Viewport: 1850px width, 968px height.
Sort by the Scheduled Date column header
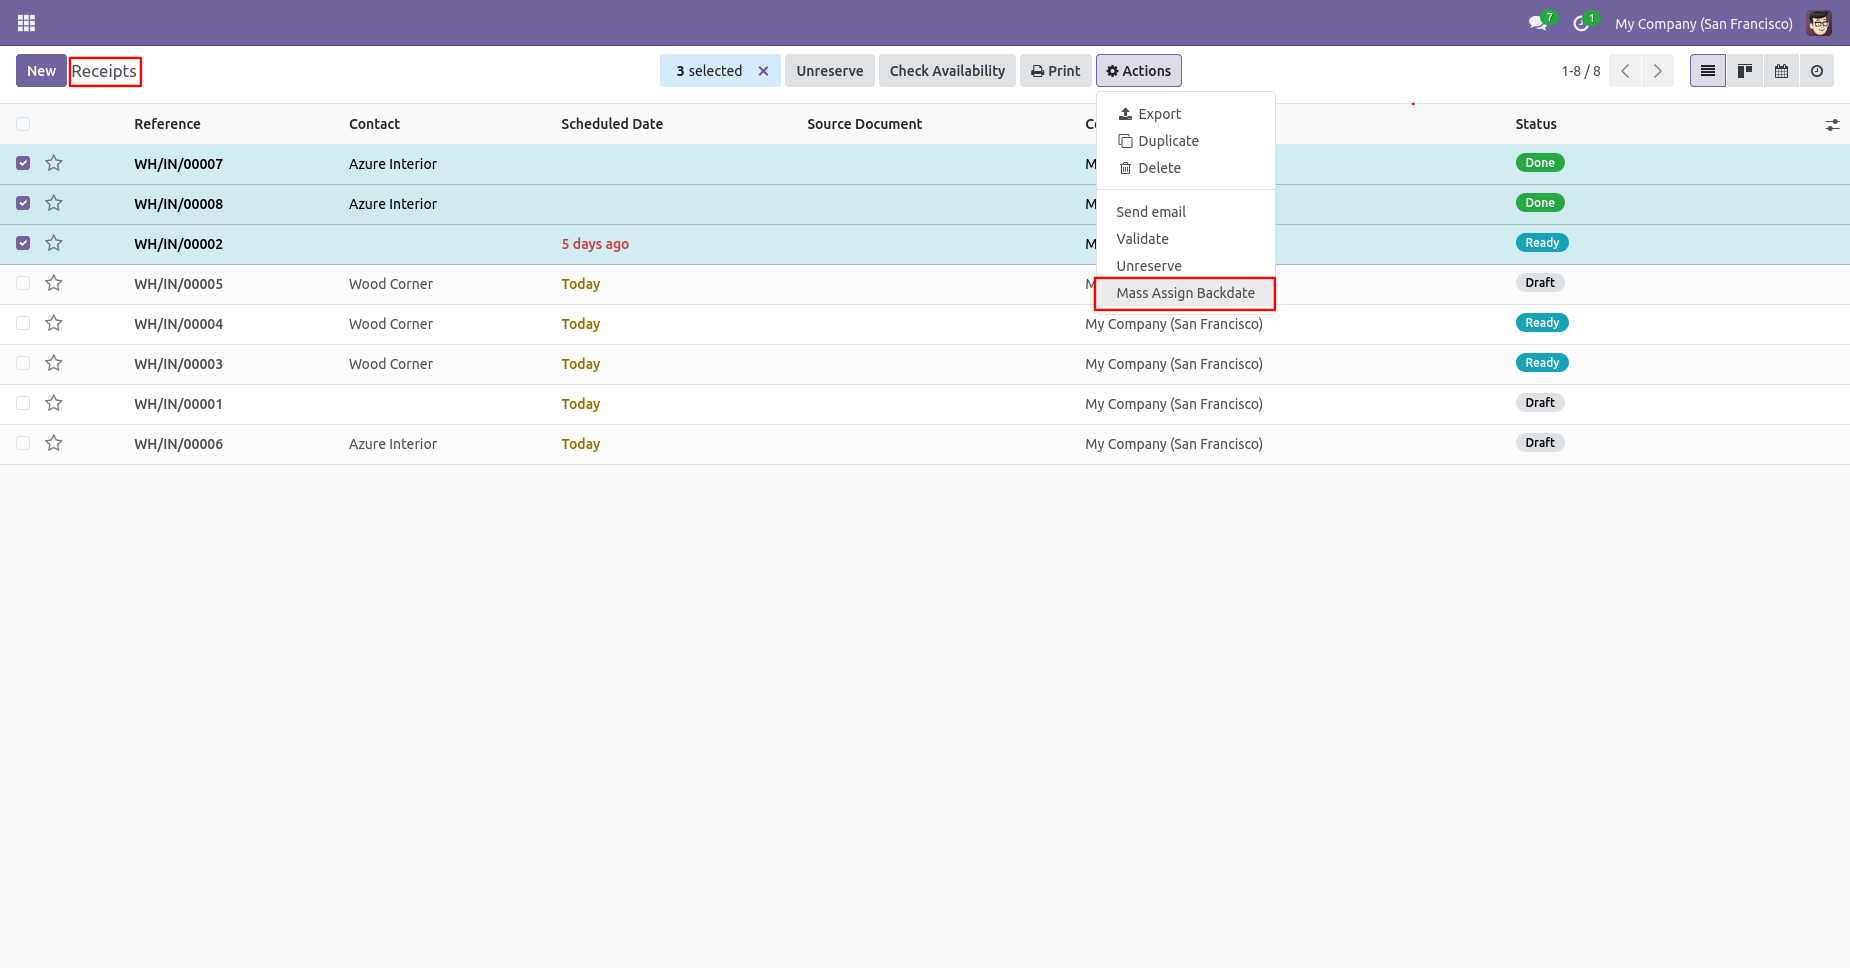(x=612, y=124)
